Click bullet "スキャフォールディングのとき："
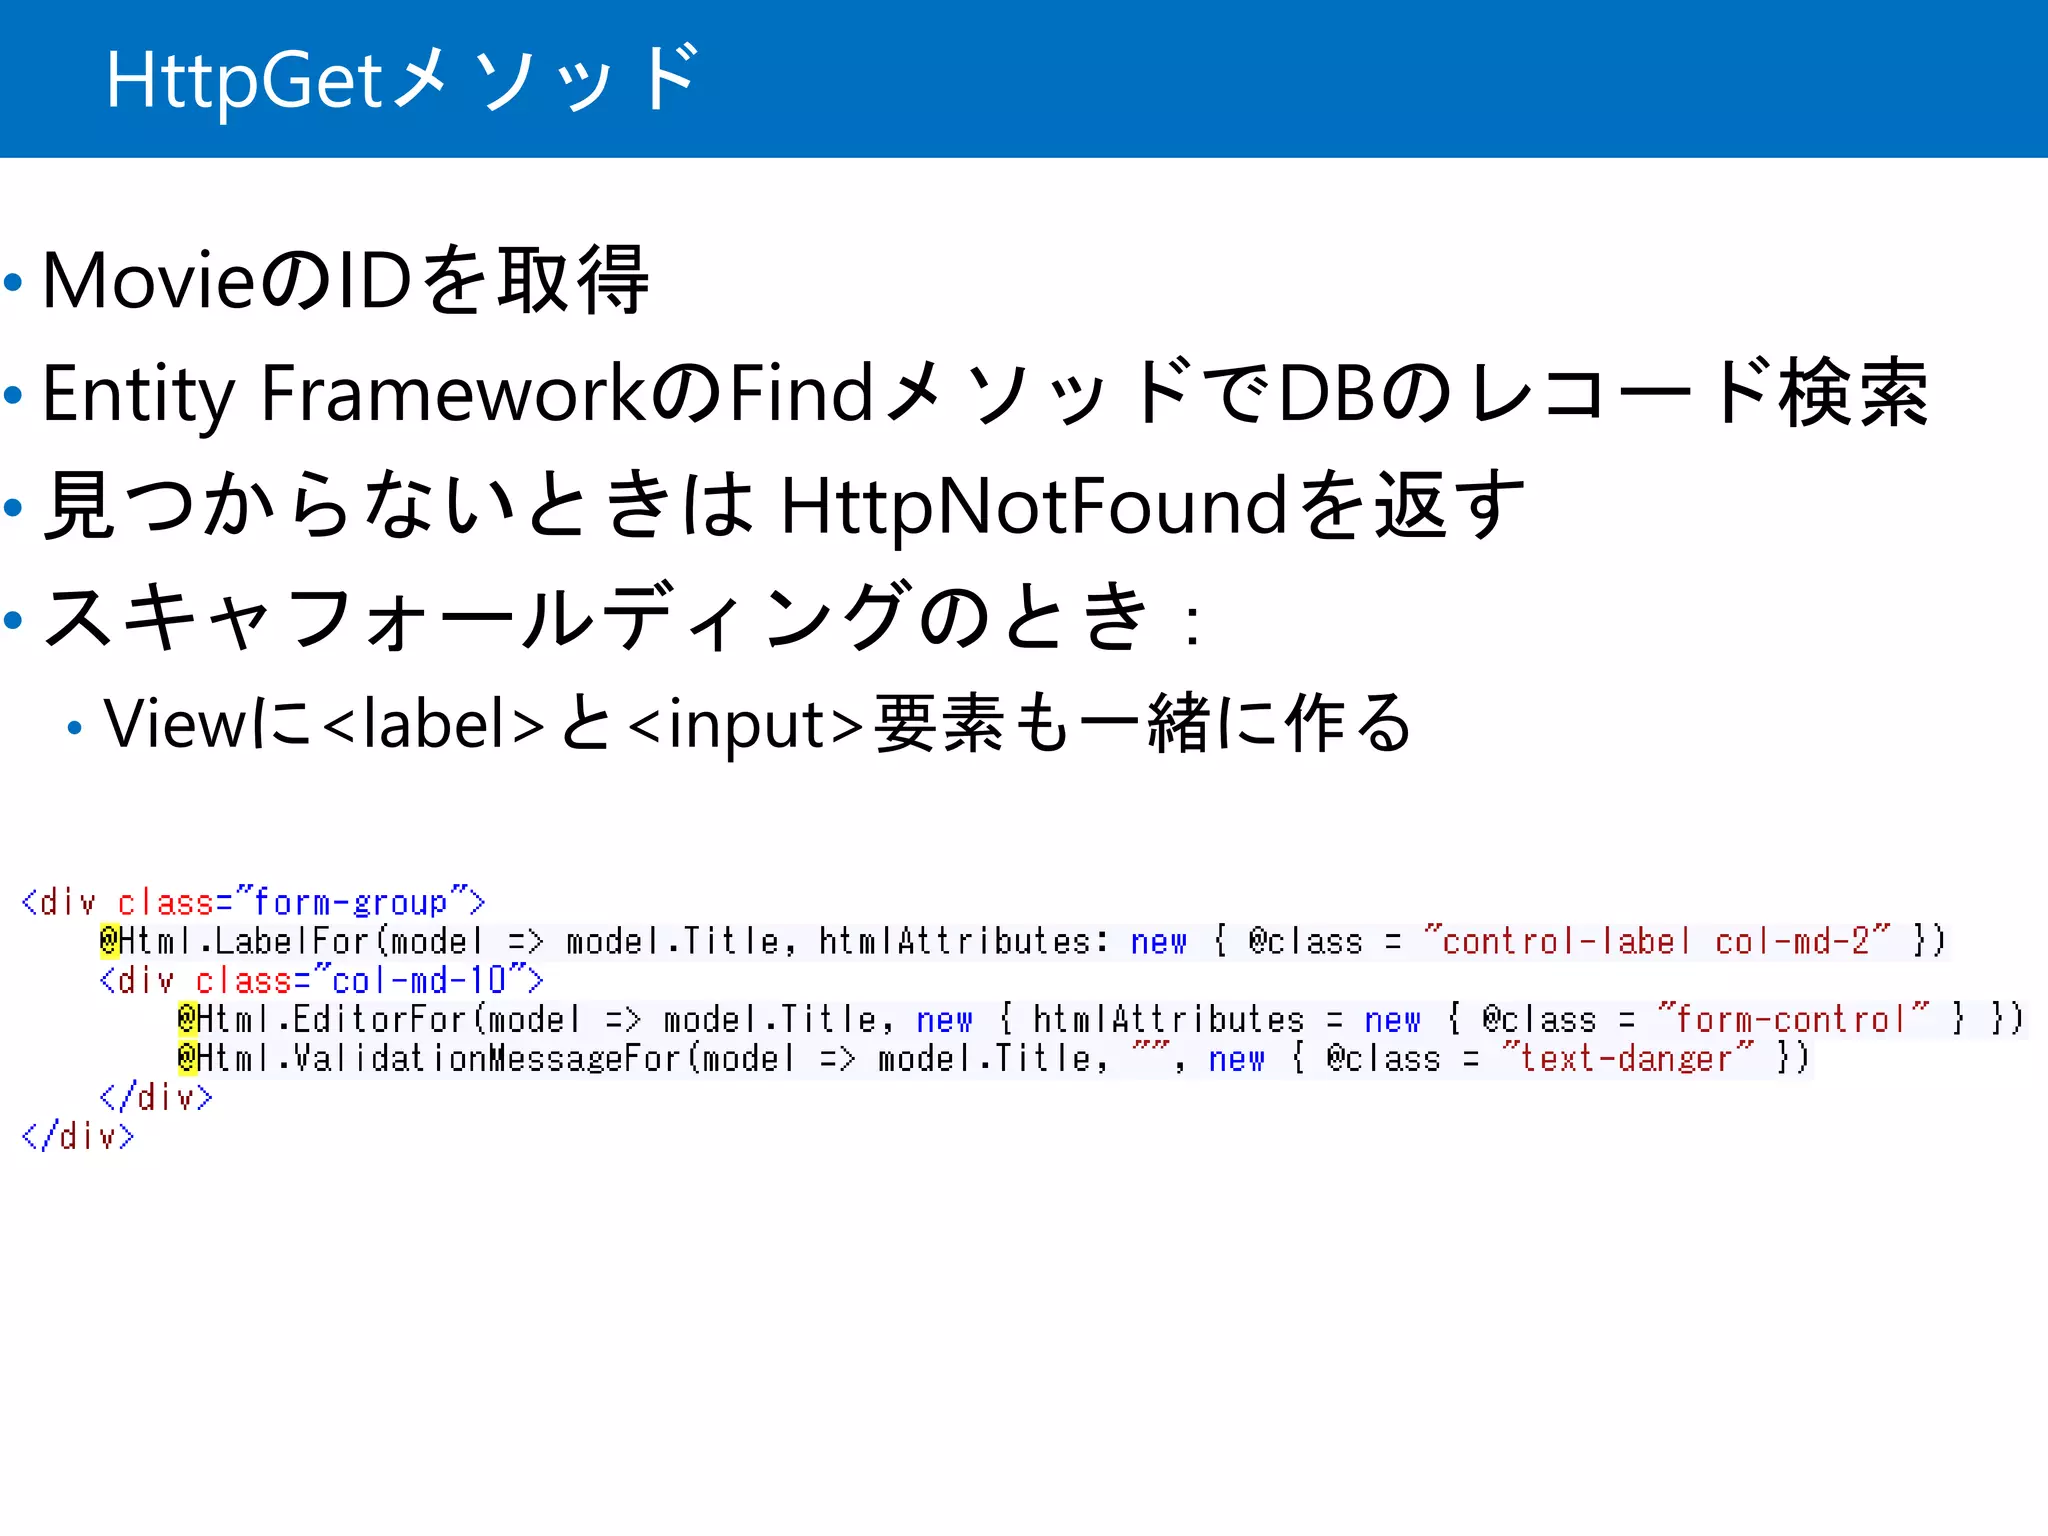 [x=624, y=617]
